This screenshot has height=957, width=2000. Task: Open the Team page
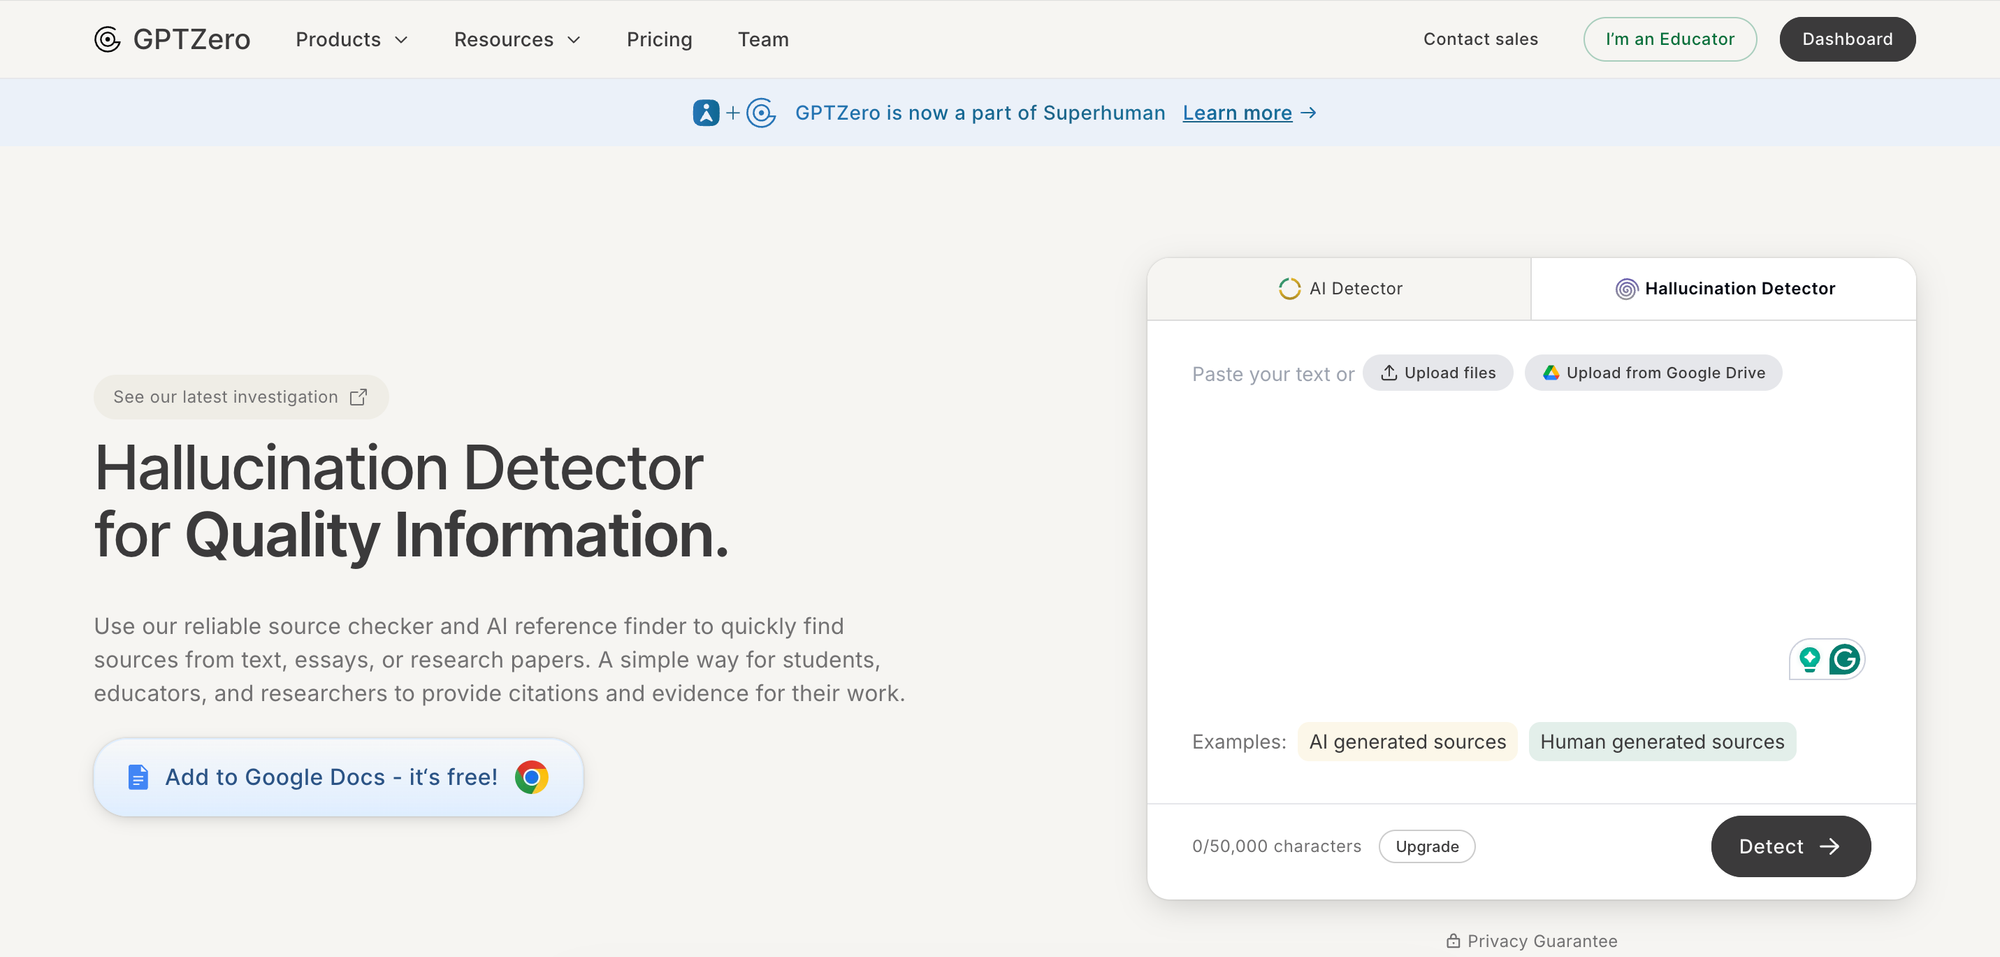click(763, 40)
